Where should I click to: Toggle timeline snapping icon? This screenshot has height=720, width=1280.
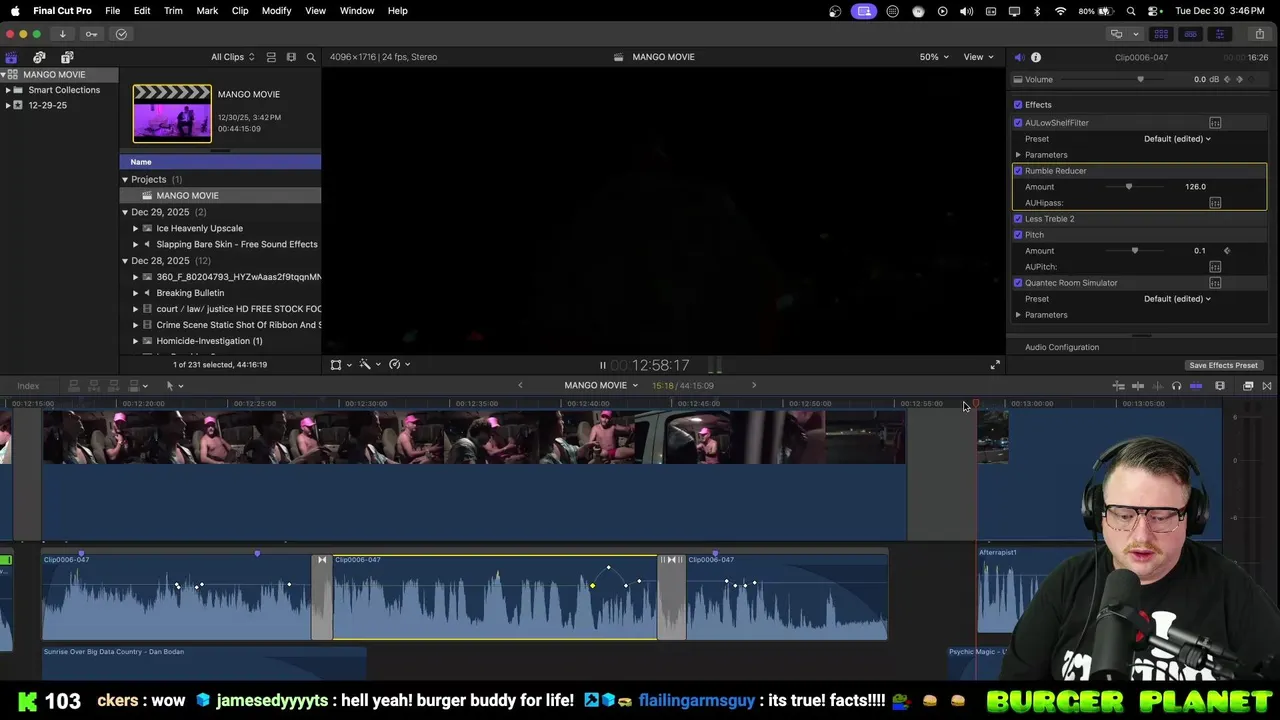[x=1196, y=386]
